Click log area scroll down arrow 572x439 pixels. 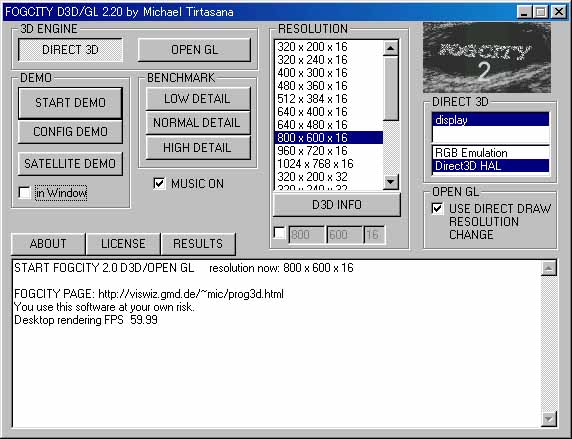(x=549, y=419)
